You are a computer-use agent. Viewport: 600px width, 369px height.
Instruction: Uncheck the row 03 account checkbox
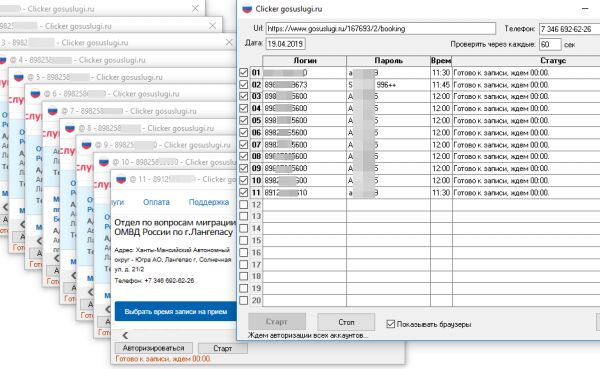243,96
